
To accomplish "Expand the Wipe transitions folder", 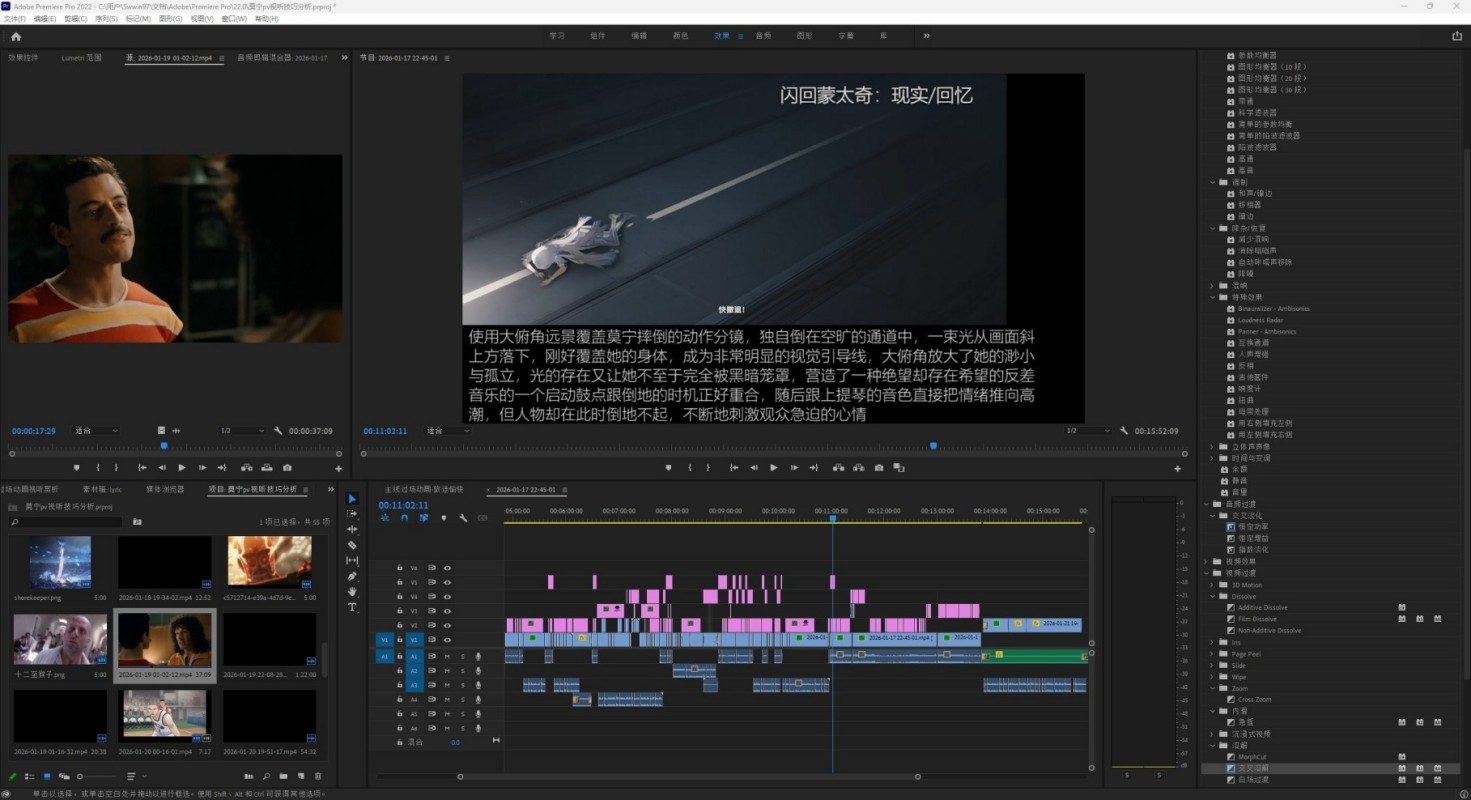I will tap(1212, 677).
